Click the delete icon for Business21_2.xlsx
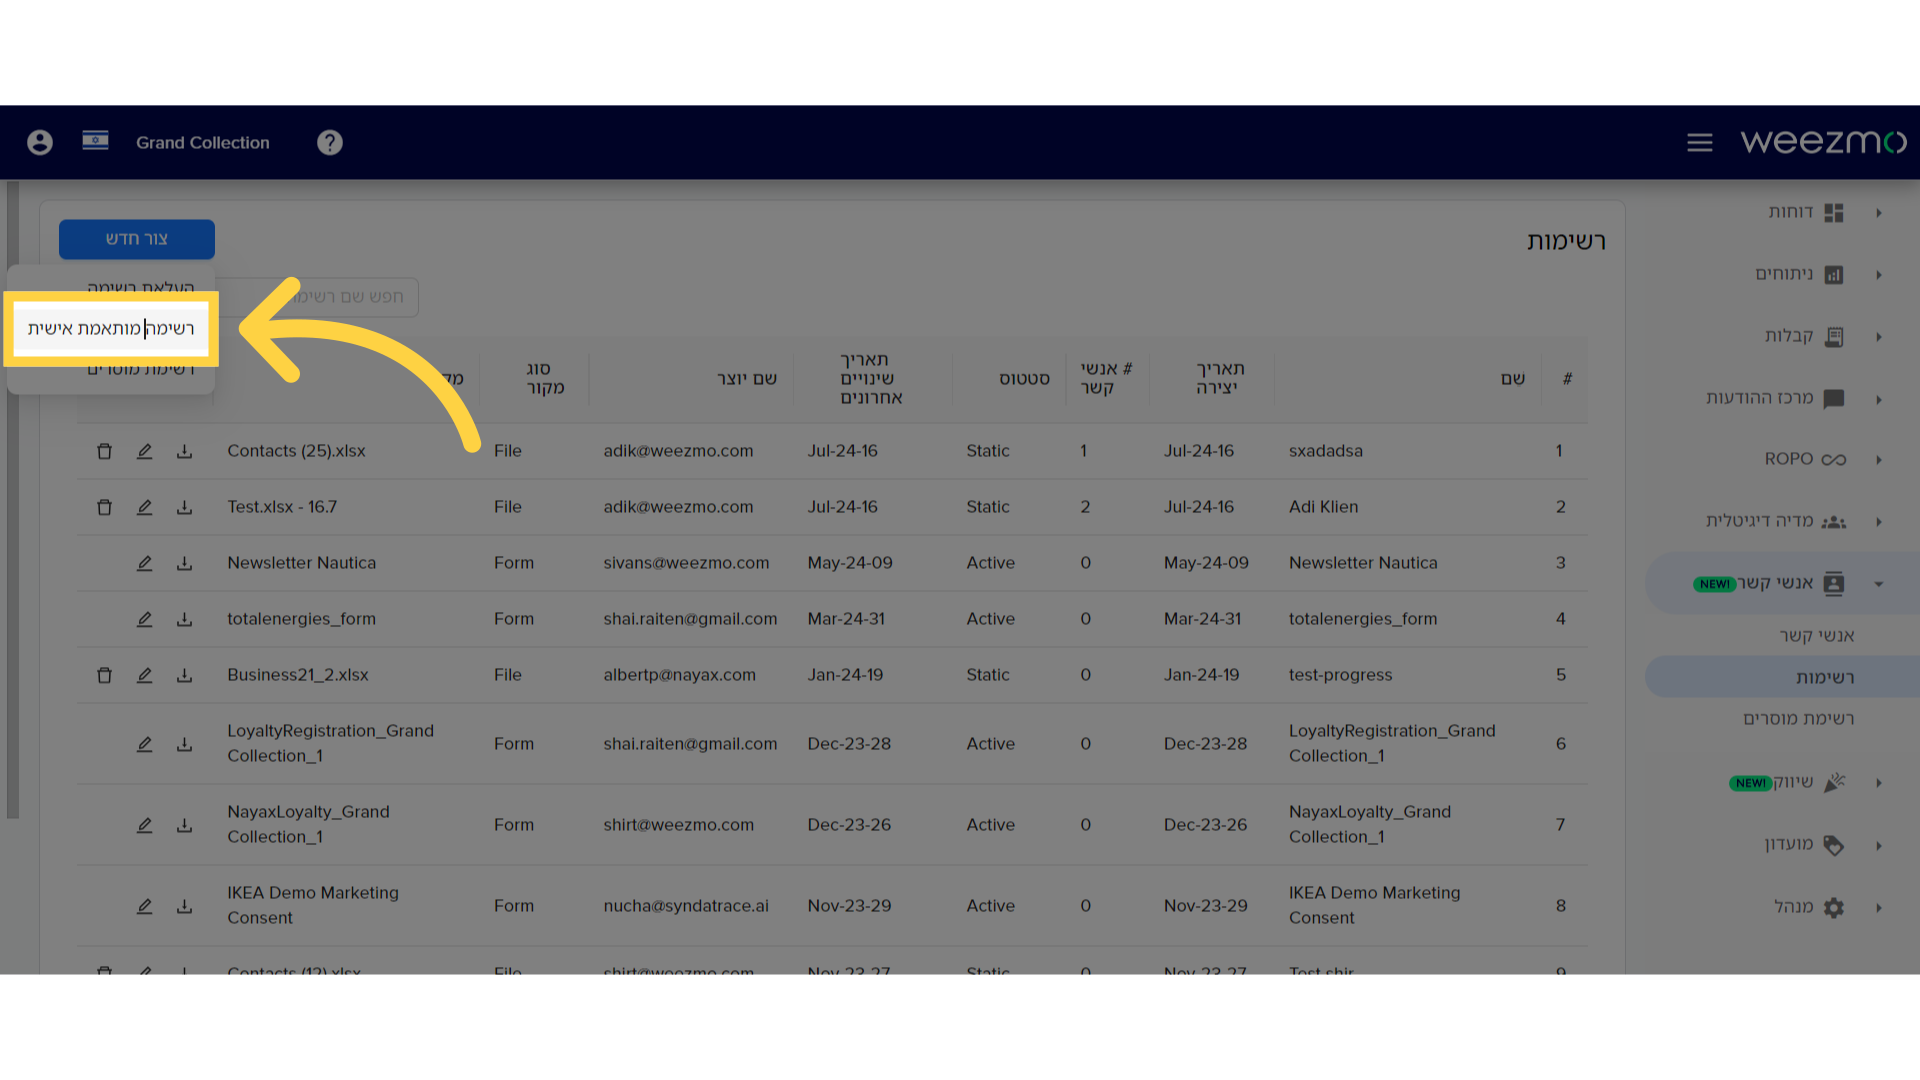The height and width of the screenshot is (1080, 1920). click(104, 674)
